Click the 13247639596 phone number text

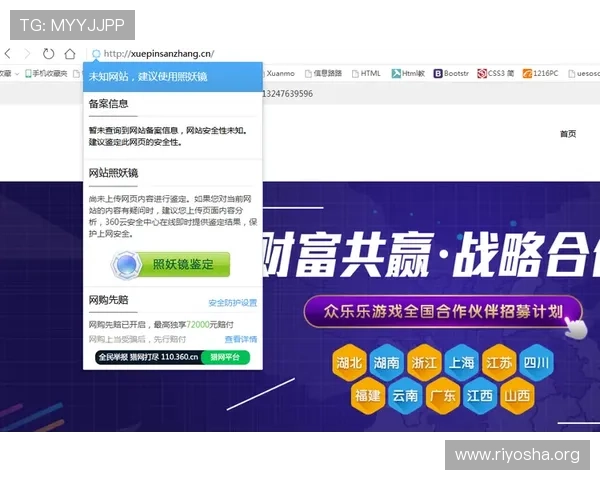tap(288, 94)
